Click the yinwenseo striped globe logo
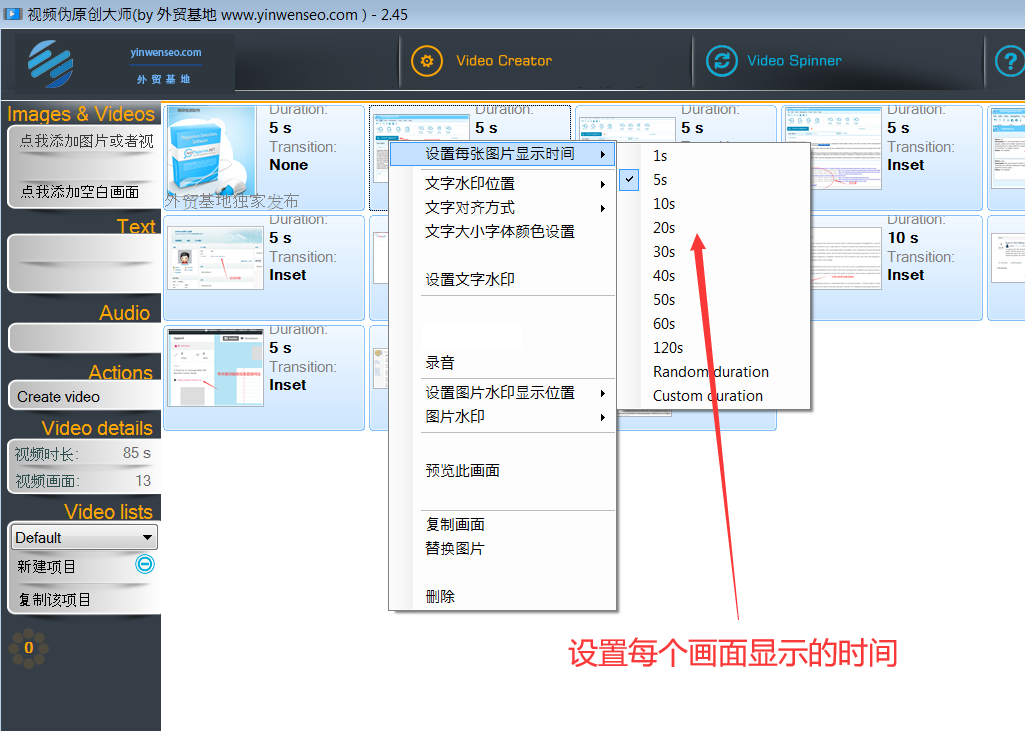 [x=51, y=64]
